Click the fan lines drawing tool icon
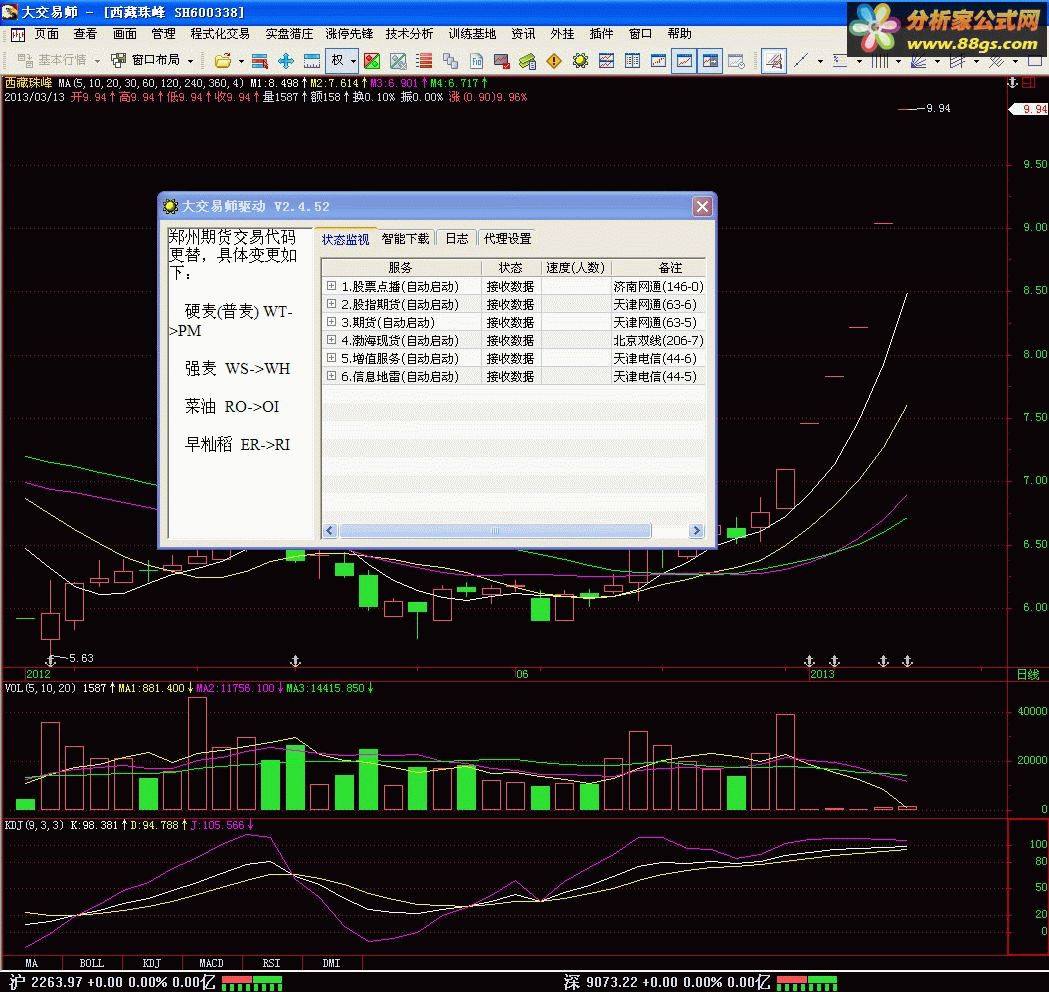The image size is (1049, 992). [919, 61]
